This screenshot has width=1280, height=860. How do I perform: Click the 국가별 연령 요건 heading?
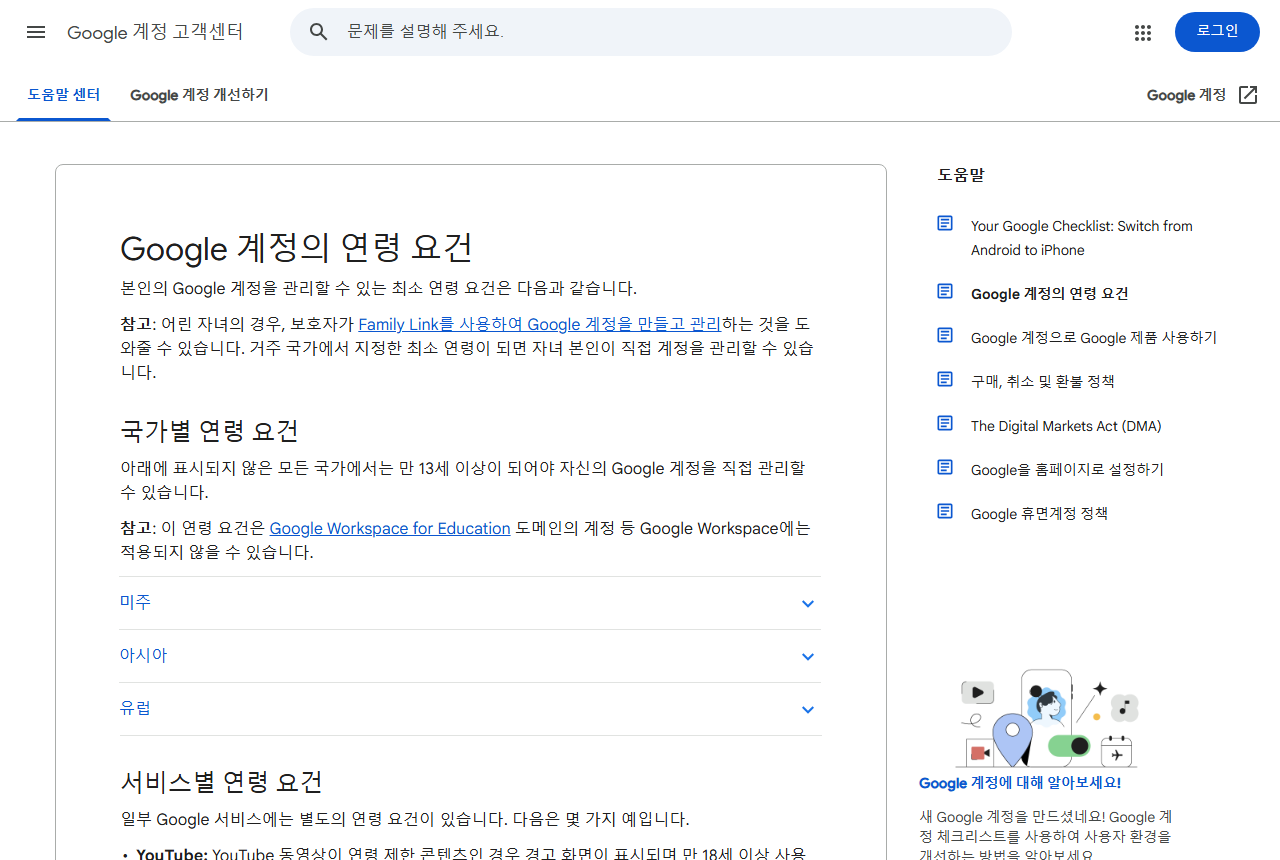209,431
